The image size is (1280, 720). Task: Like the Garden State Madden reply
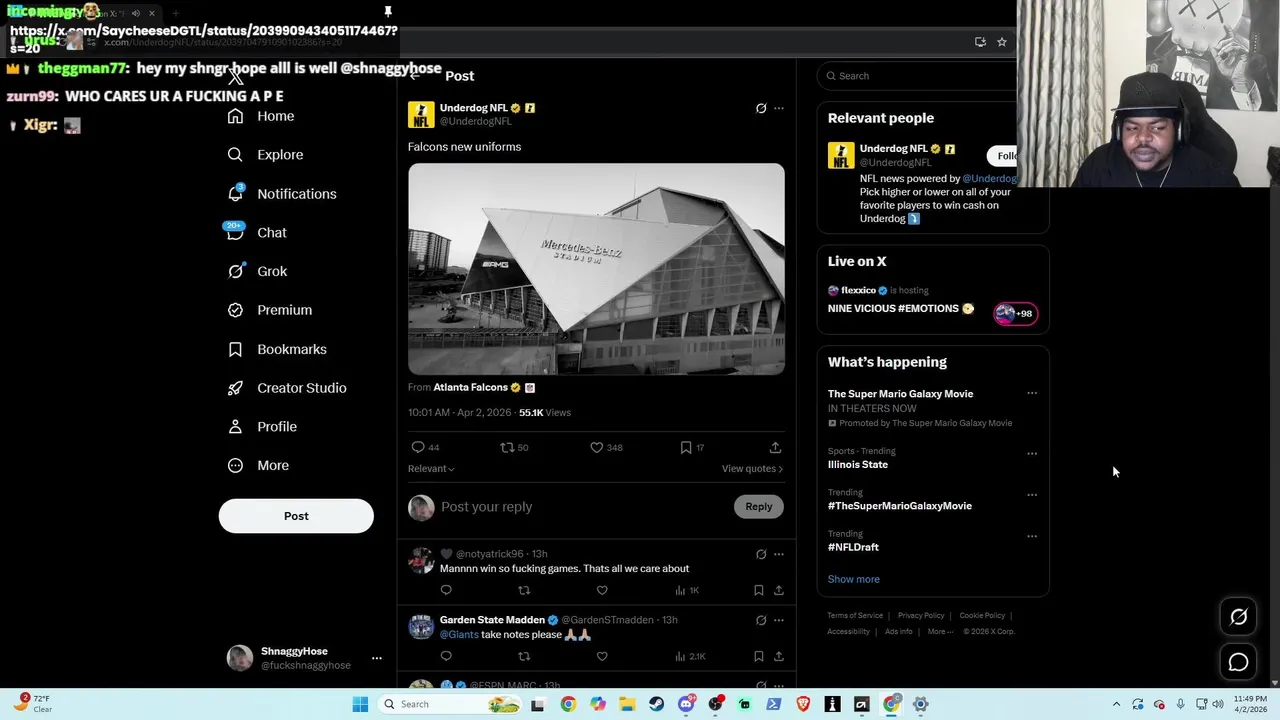pyautogui.click(x=602, y=656)
